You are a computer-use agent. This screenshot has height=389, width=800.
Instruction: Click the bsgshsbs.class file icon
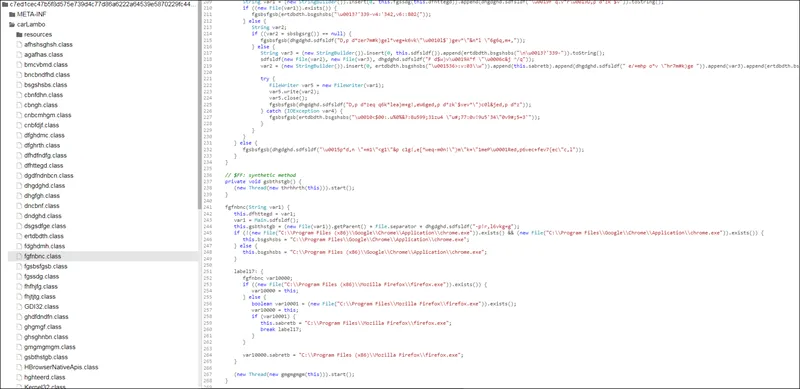click(19, 85)
